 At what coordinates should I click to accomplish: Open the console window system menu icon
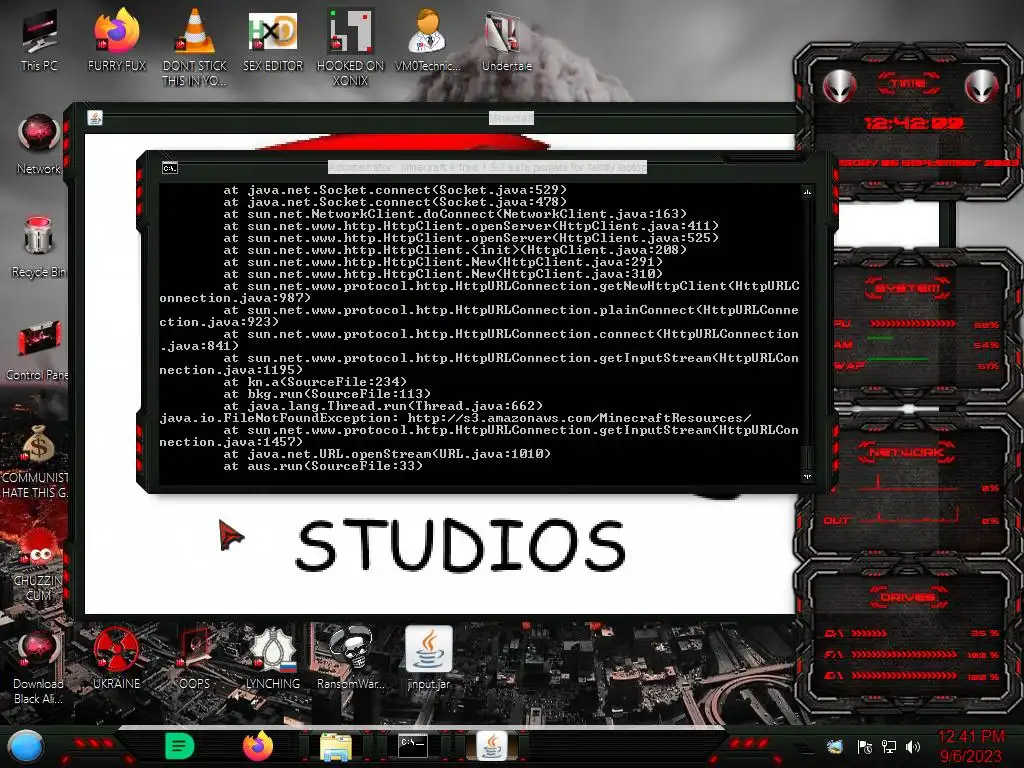tap(170, 168)
